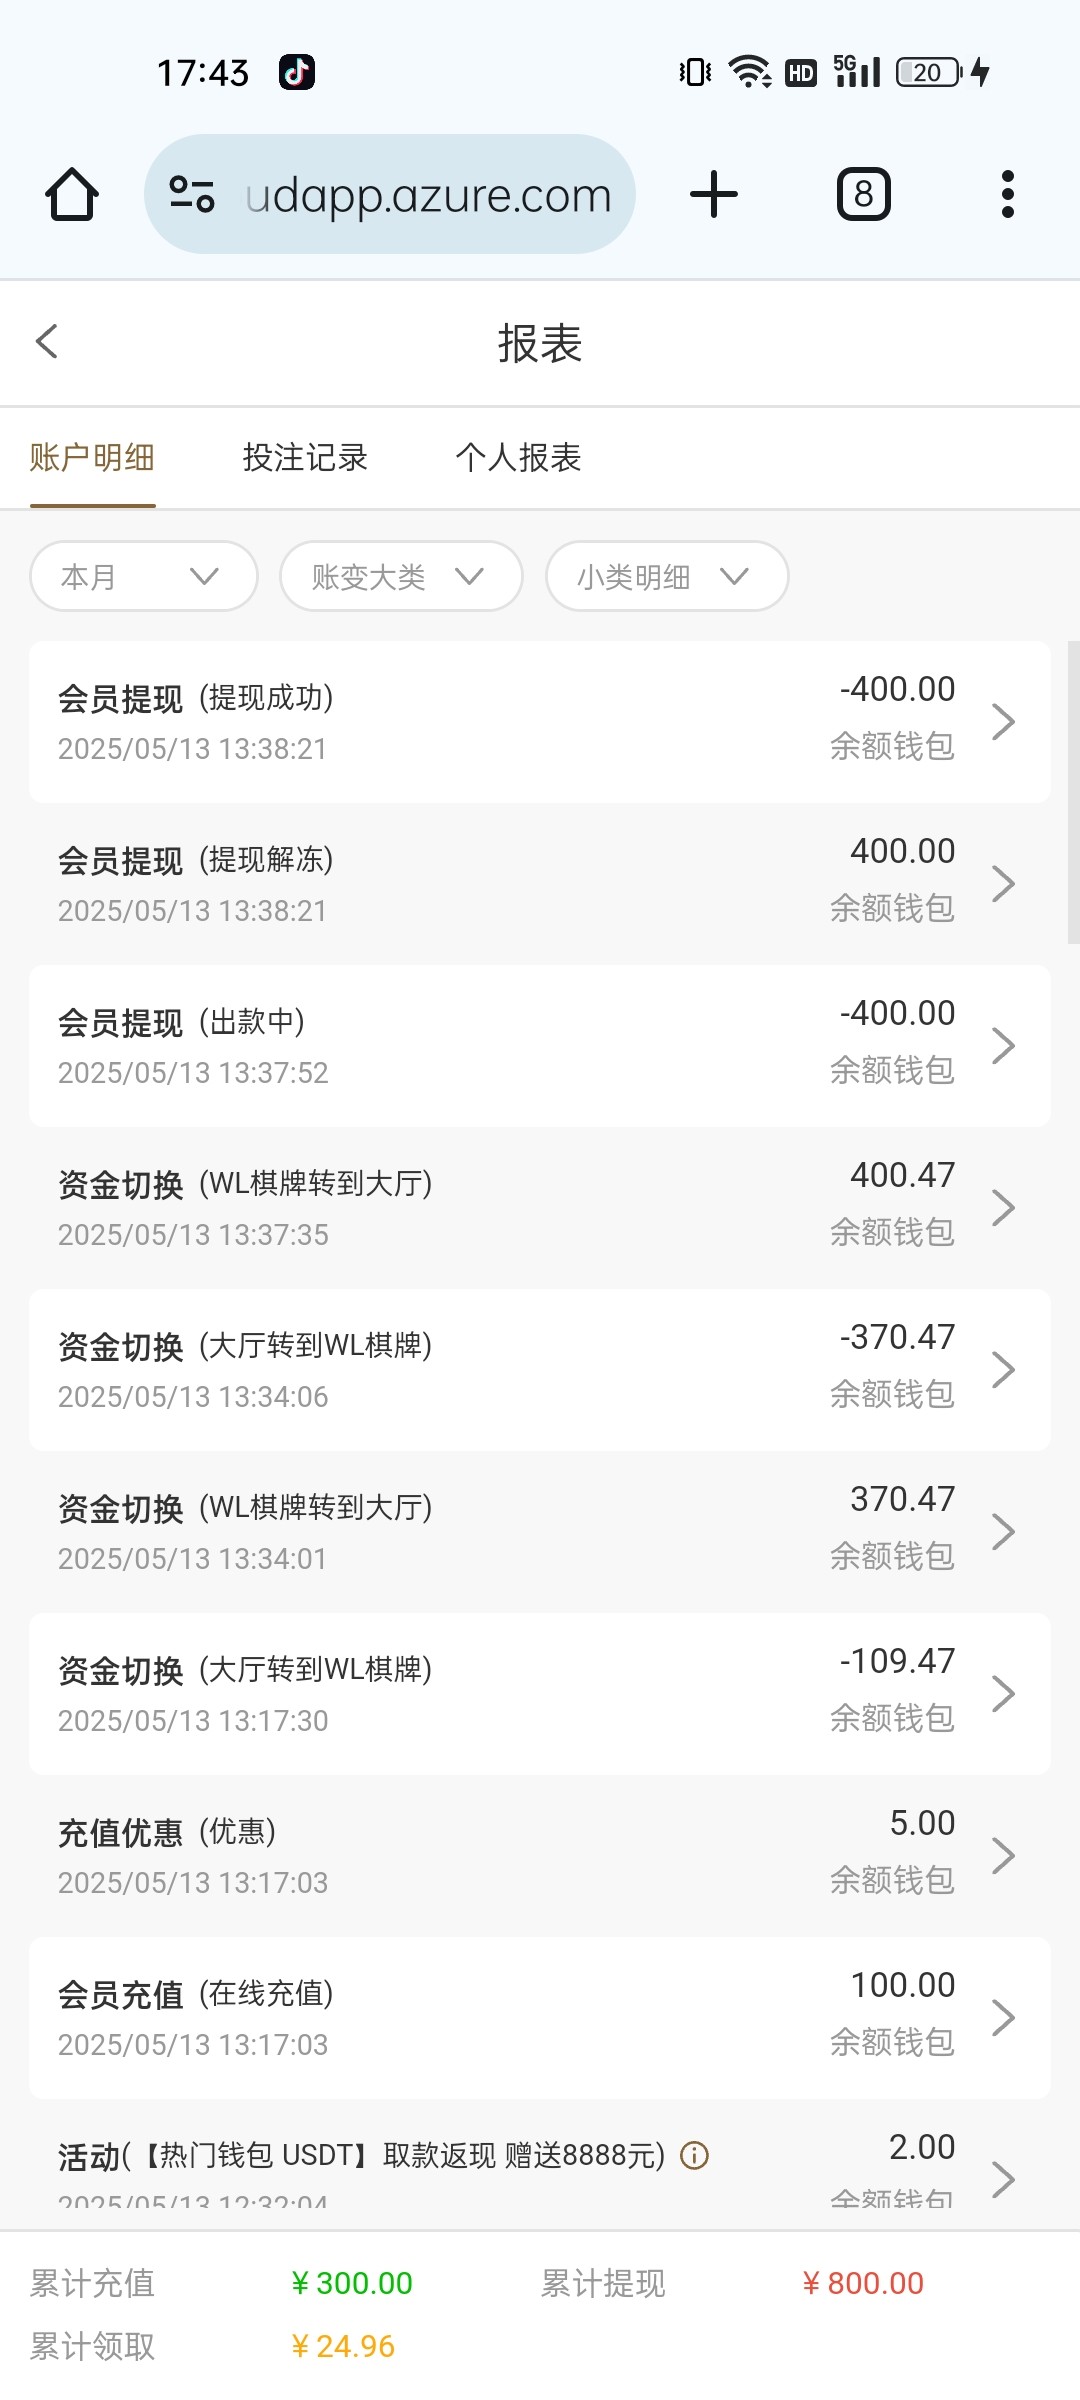
Task: Open site settings icon in address bar
Action: pos(192,194)
